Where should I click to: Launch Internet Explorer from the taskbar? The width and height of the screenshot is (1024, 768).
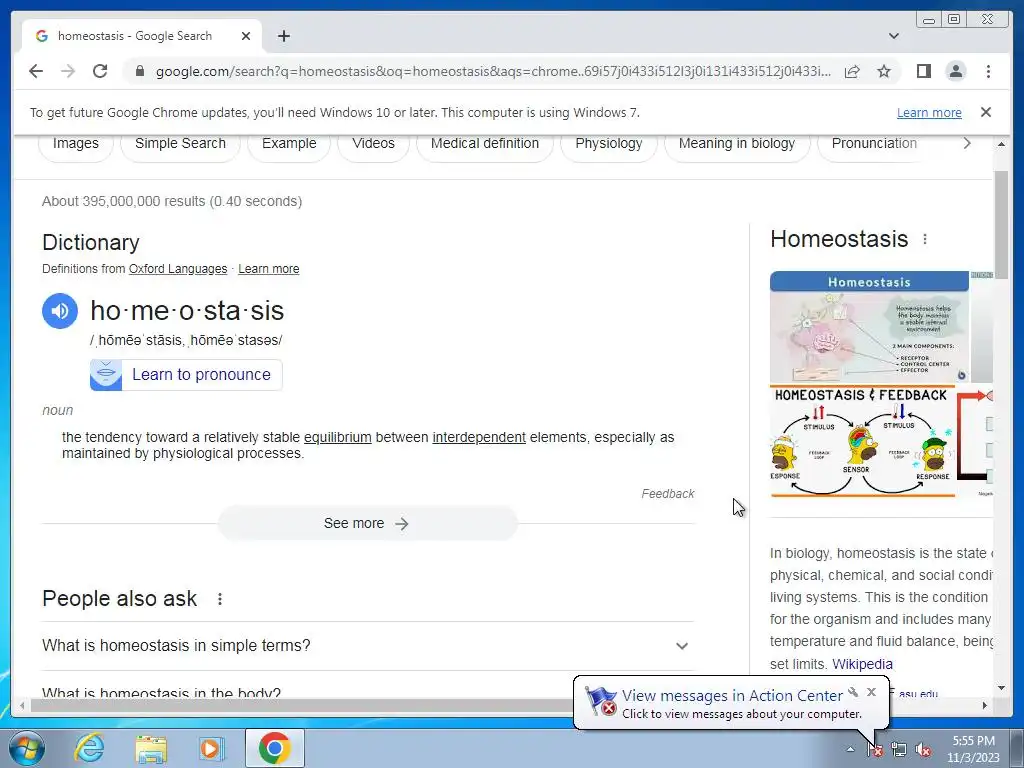(89, 748)
